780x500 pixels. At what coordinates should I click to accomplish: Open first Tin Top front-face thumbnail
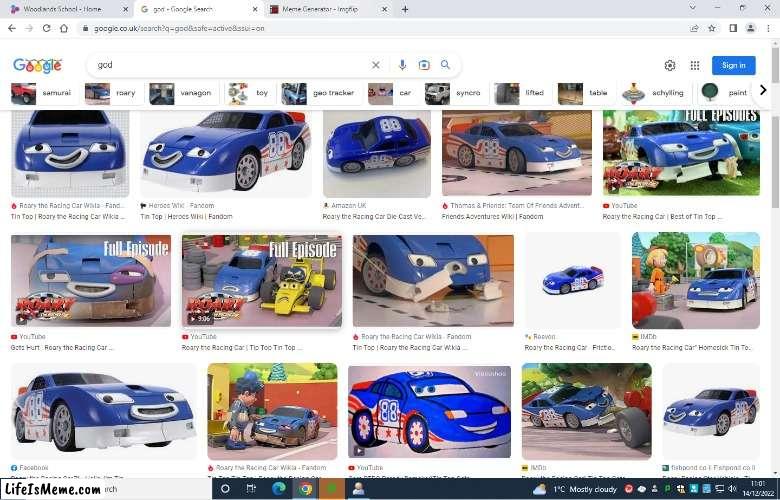[70, 154]
